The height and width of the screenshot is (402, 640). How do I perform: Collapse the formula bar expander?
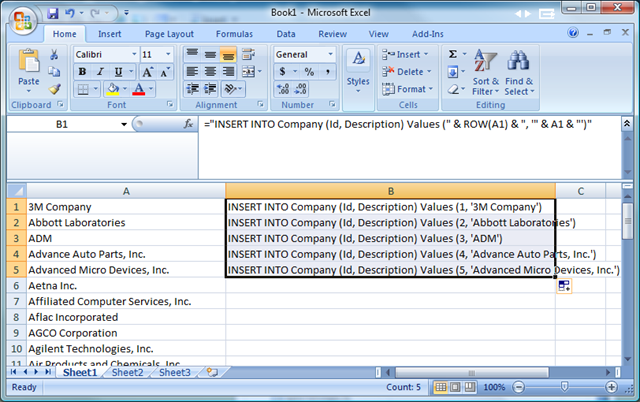tap(627, 123)
